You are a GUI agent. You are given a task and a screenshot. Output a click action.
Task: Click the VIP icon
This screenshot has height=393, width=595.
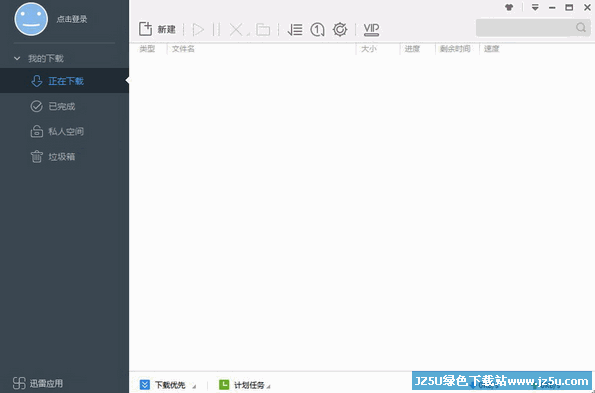[x=371, y=29]
